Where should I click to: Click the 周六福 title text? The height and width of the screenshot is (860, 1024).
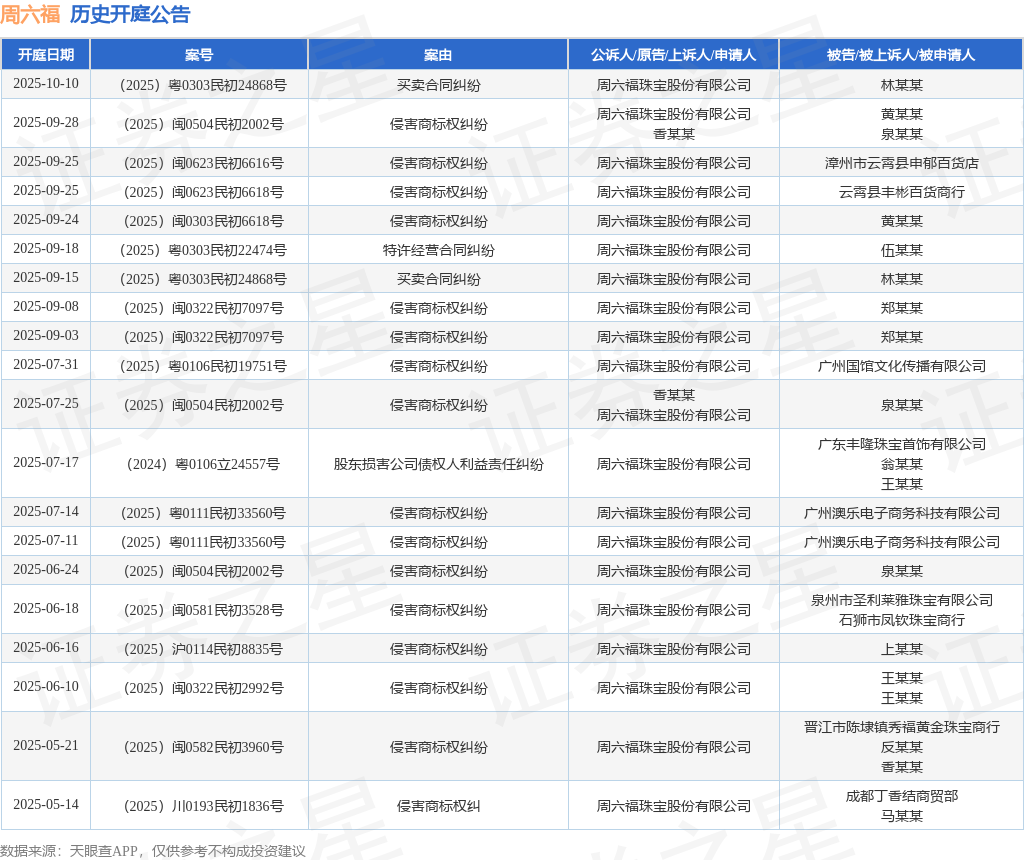(30, 14)
